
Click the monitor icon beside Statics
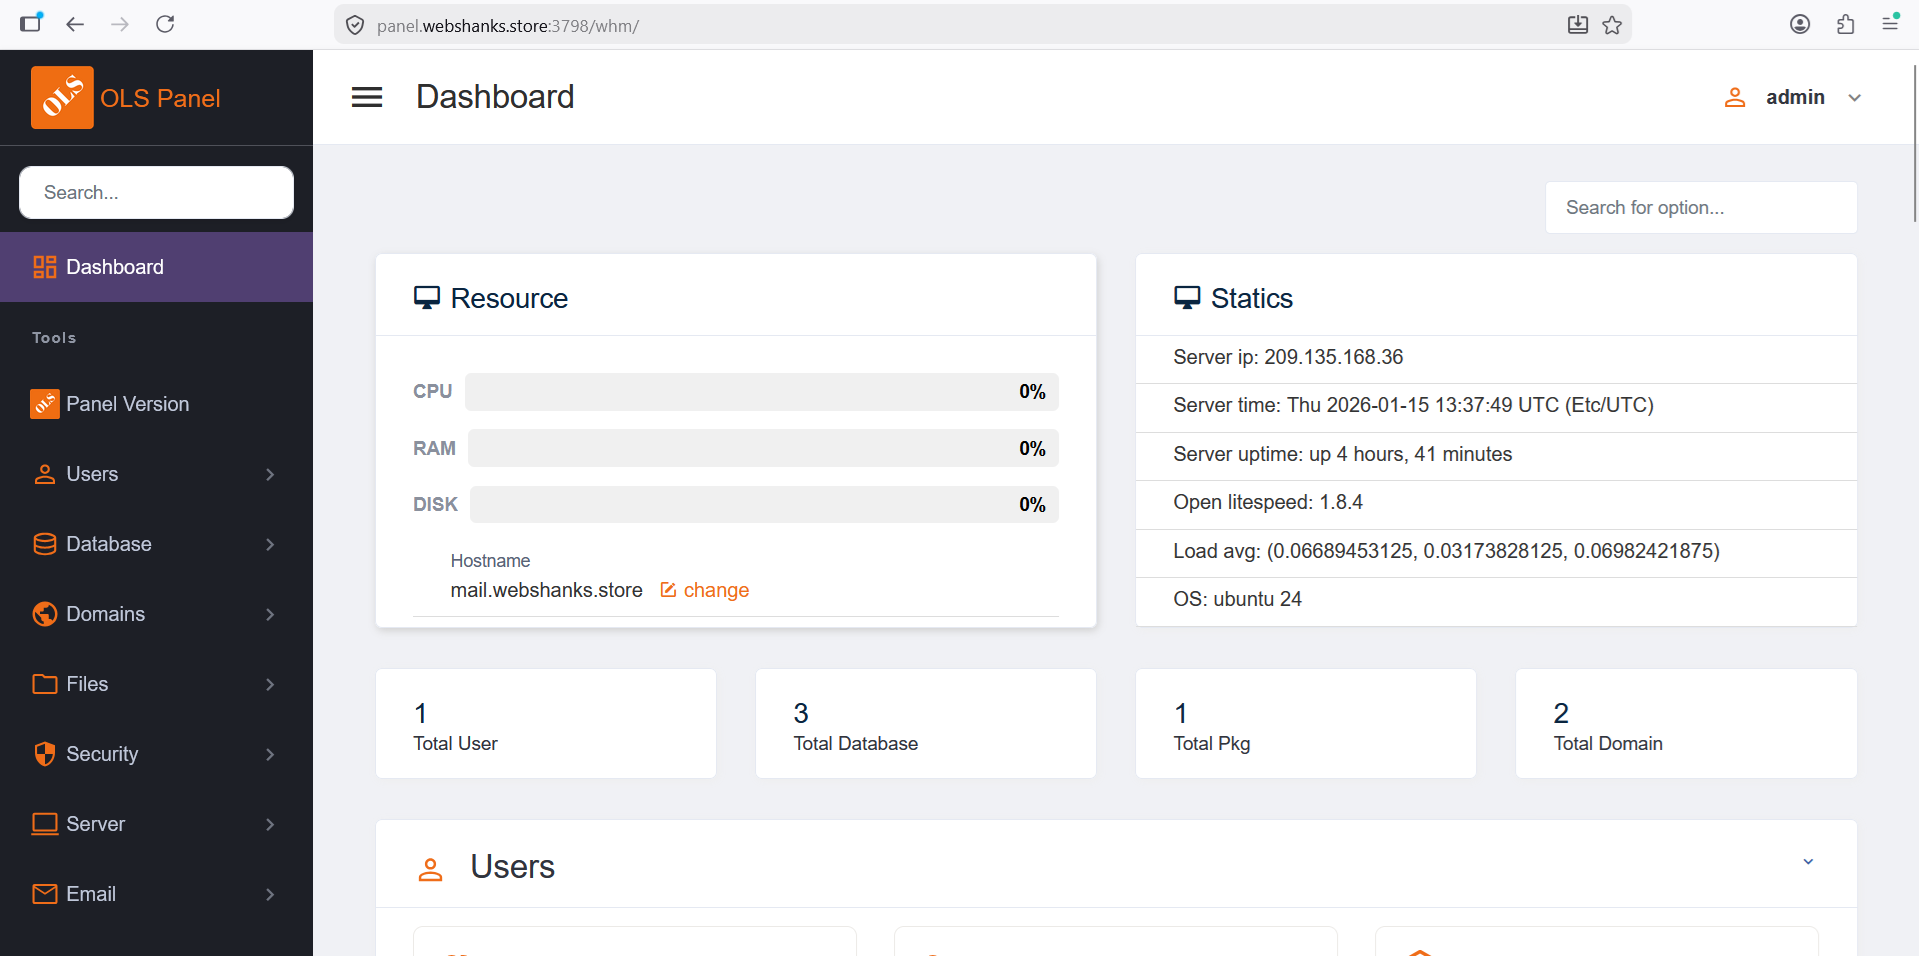pyautogui.click(x=1187, y=298)
